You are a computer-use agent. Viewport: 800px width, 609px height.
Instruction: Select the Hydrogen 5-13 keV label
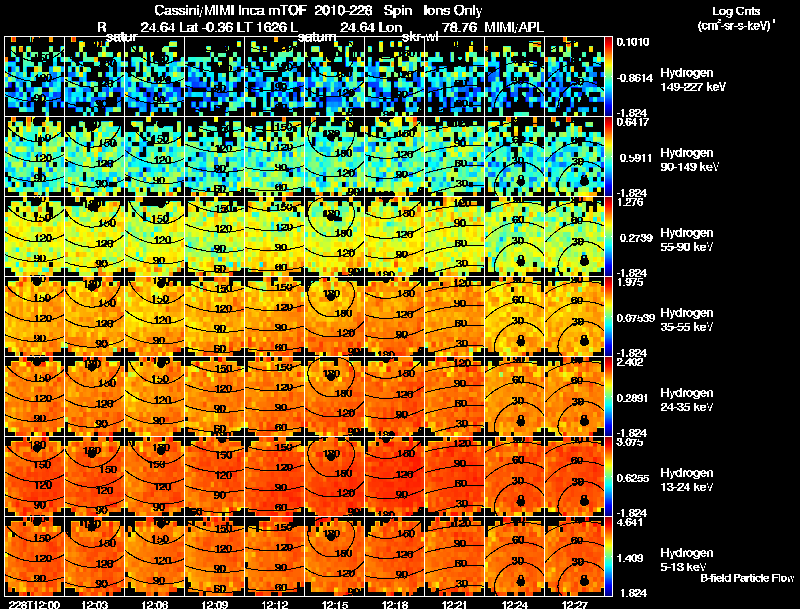(687, 560)
